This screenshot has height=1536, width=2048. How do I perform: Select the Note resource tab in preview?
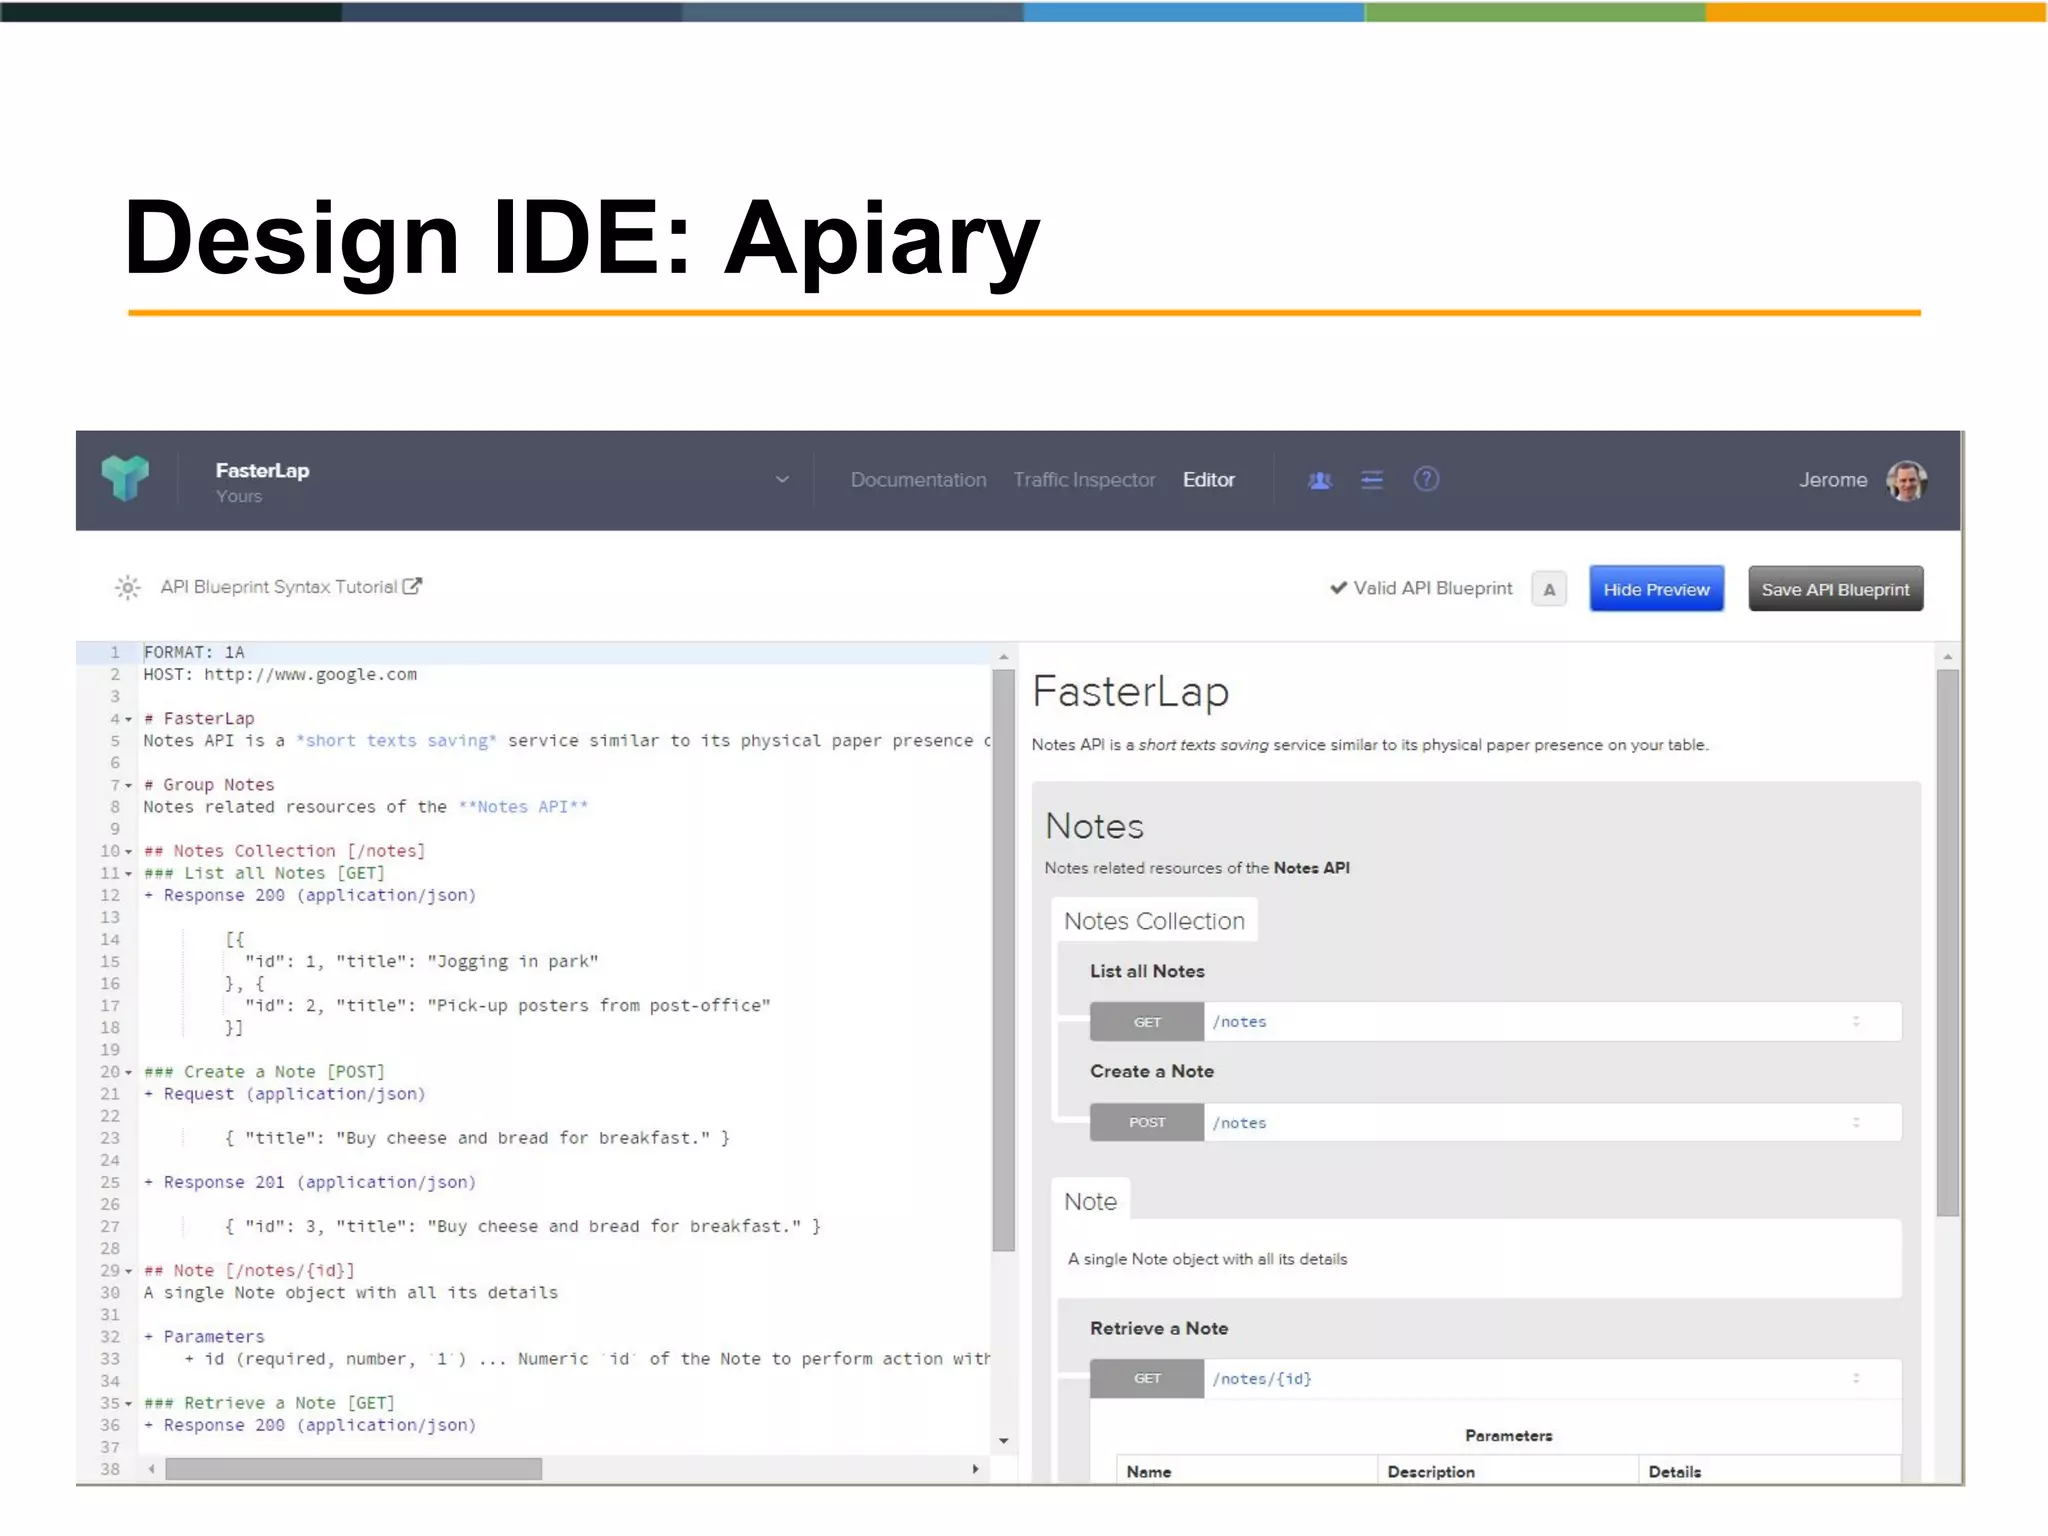coord(1090,1201)
